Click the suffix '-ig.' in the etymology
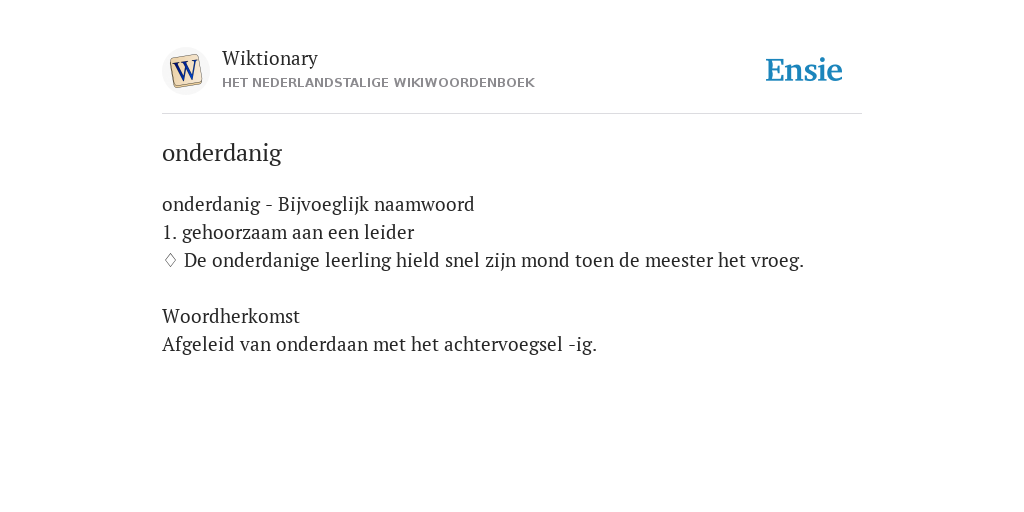 (x=583, y=345)
